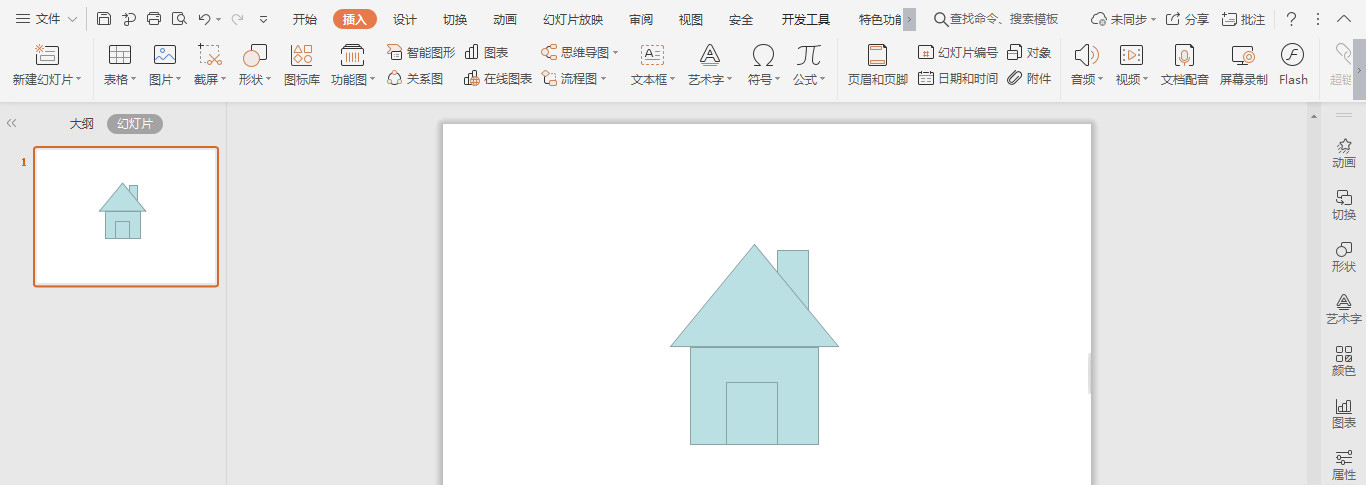Switch to the 幻灯片放映 tab
Image resolution: width=1366 pixels, height=485 pixels.
pos(573,19)
